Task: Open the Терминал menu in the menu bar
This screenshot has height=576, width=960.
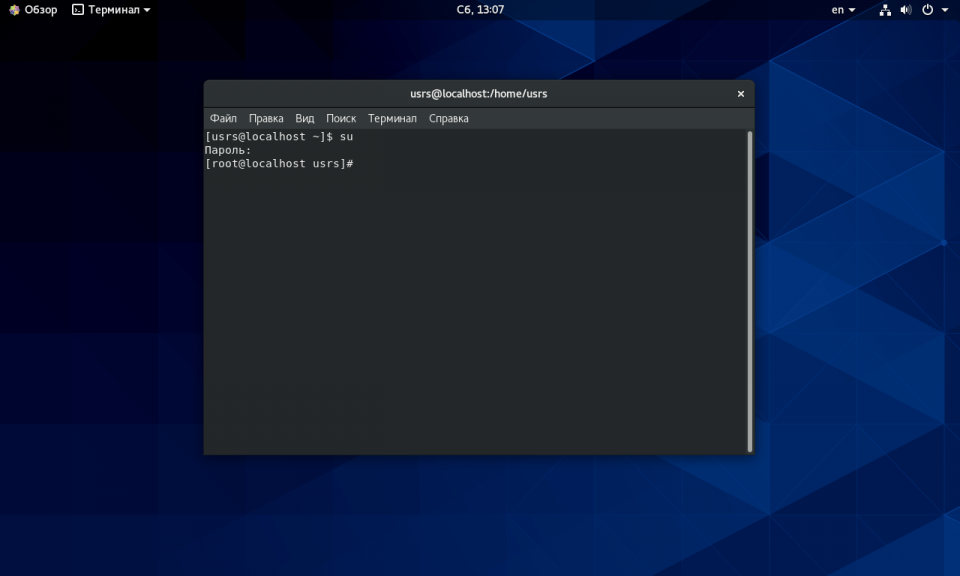Action: coord(392,118)
